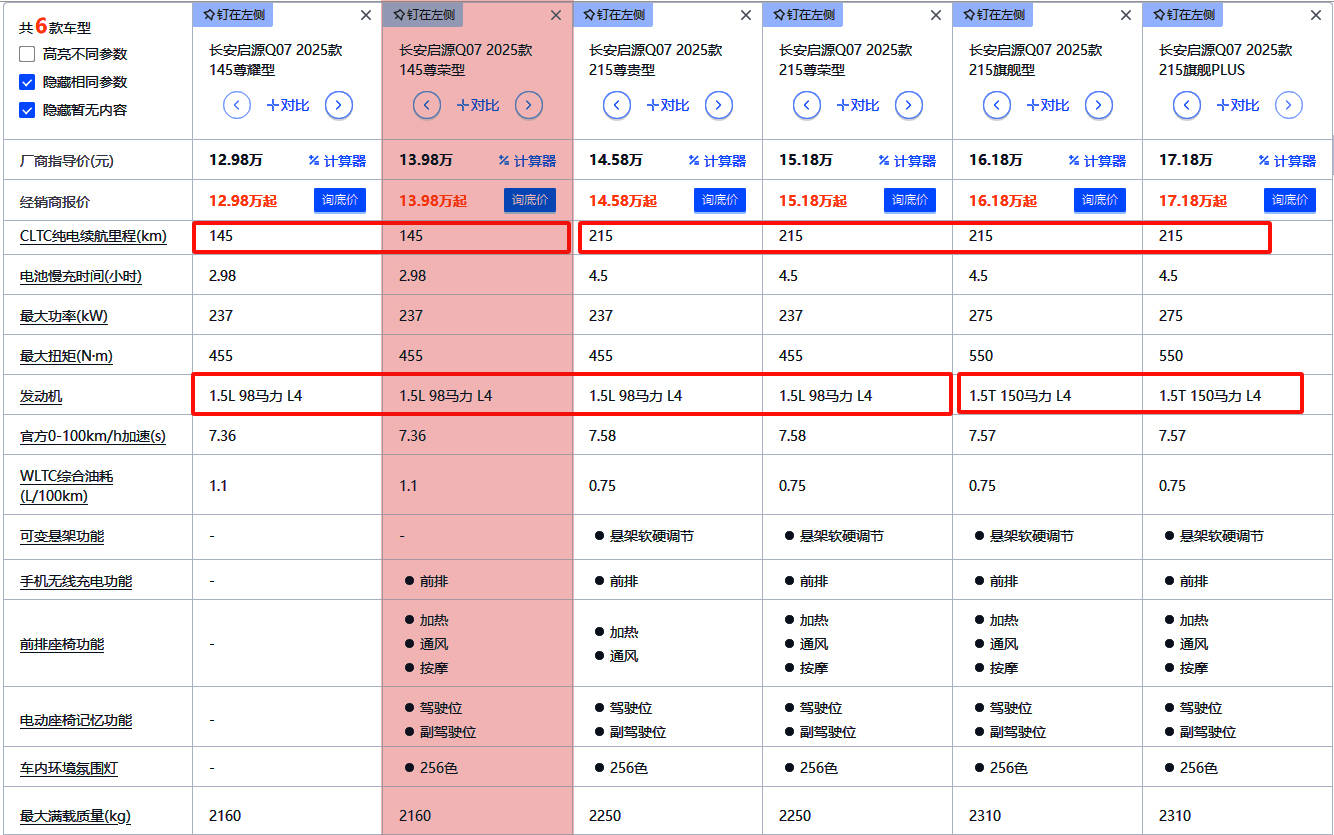The width and height of the screenshot is (1334, 835).
Task: Open the 车内环境氛围灯 parameter link
Action: coord(69,768)
